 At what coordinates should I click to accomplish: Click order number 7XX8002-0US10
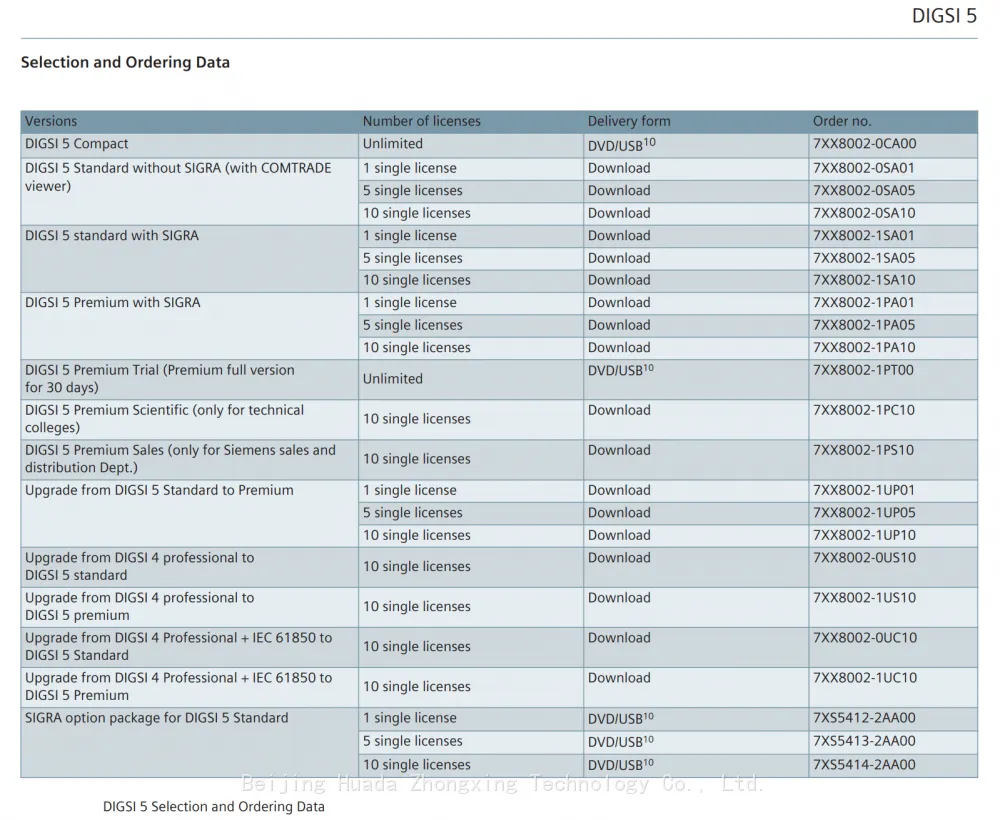click(x=864, y=558)
